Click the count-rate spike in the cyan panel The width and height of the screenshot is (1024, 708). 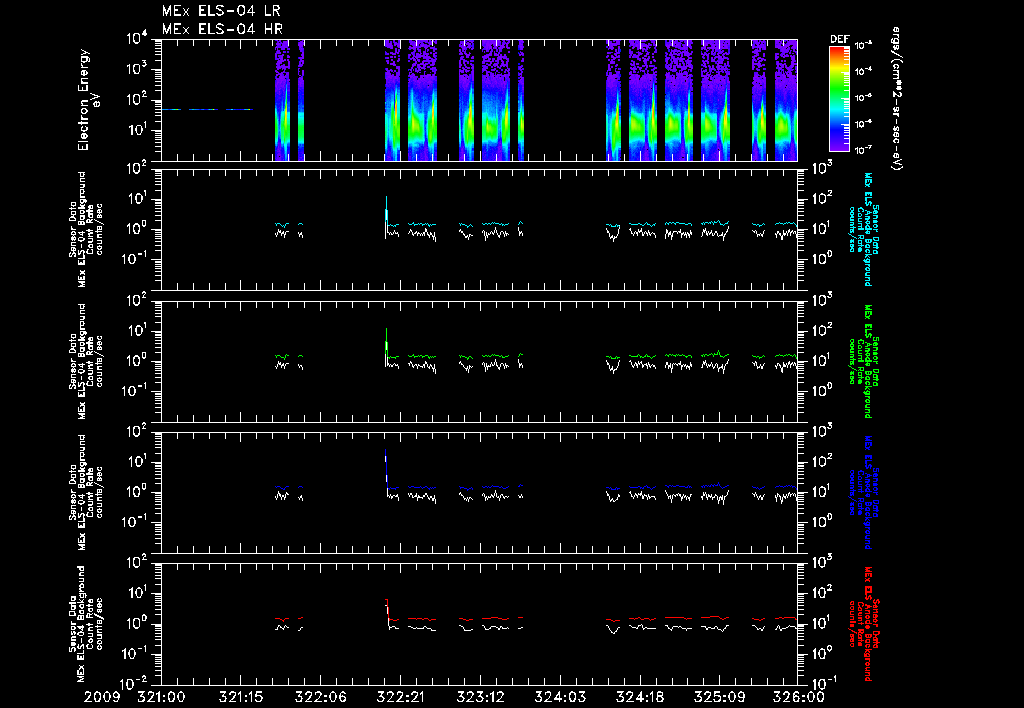[387, 212]
